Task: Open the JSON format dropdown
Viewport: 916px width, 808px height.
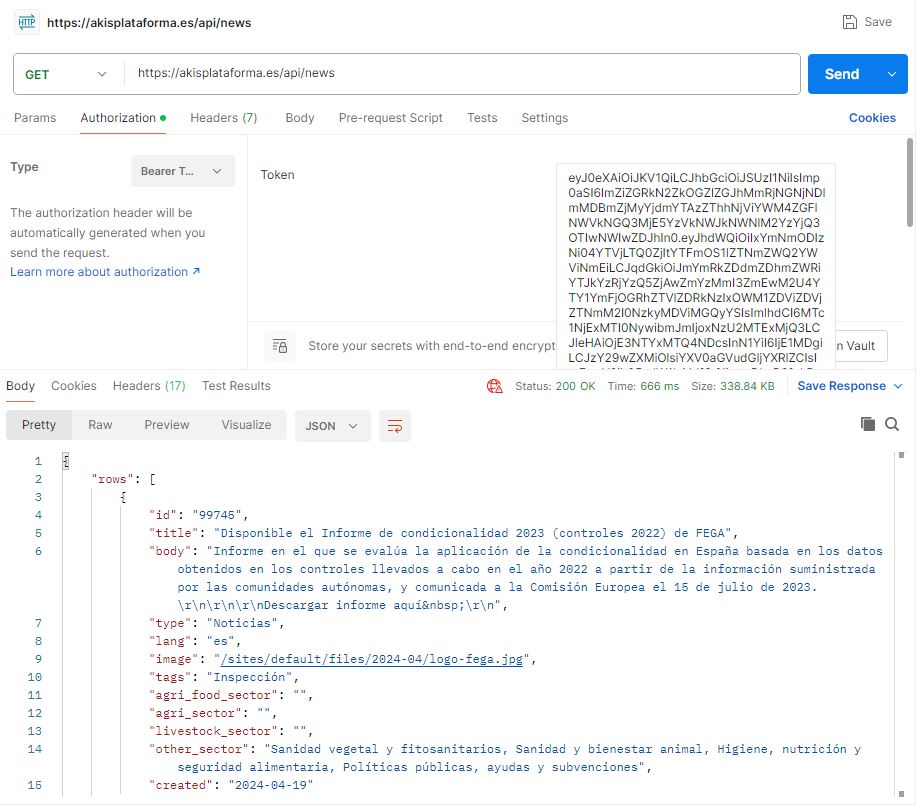Action: click(x=332, y=425)
